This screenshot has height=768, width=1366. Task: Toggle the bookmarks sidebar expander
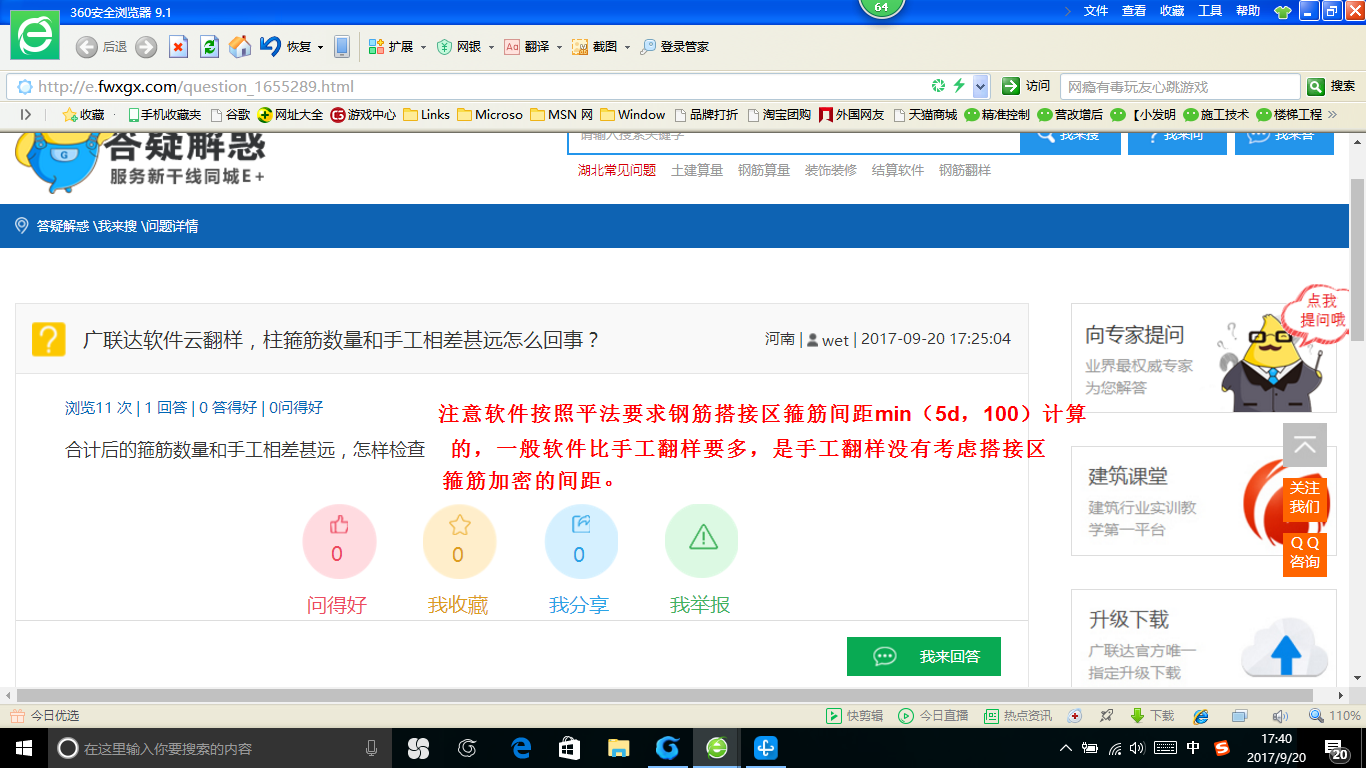25,114
